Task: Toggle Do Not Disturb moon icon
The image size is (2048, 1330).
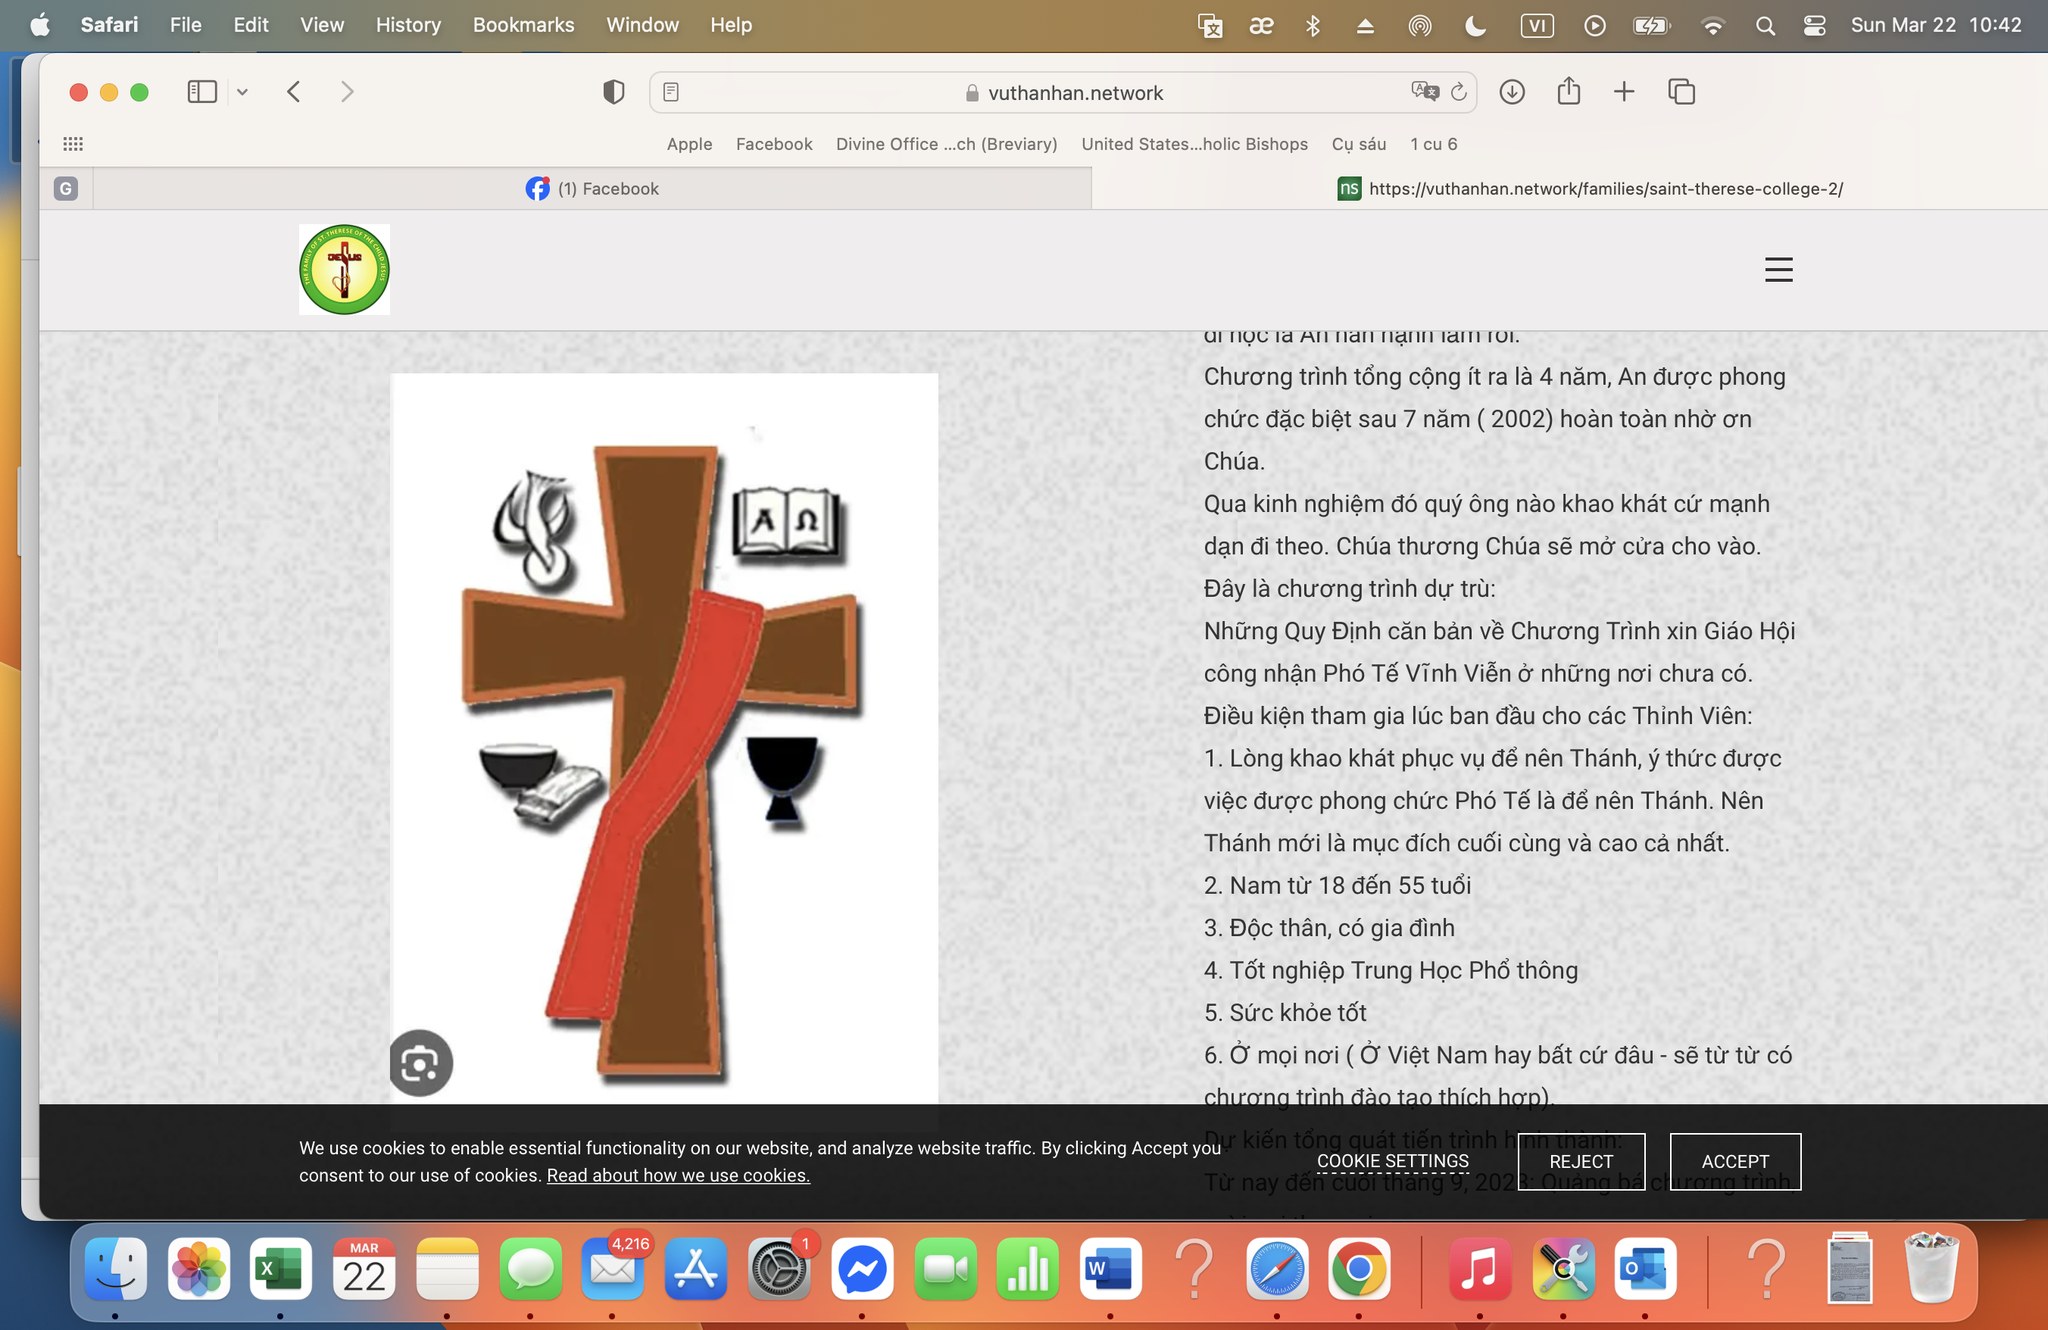Action: point(1475,25)
